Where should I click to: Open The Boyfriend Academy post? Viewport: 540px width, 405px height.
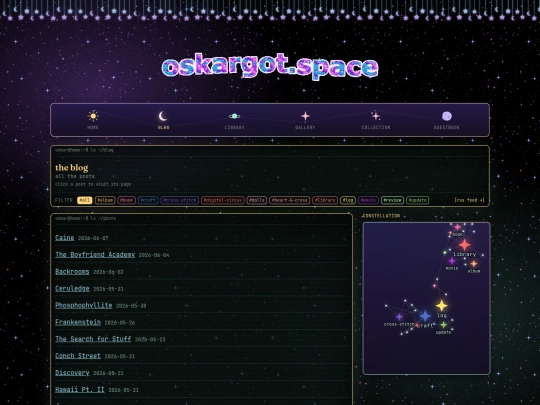click(95, 255)
